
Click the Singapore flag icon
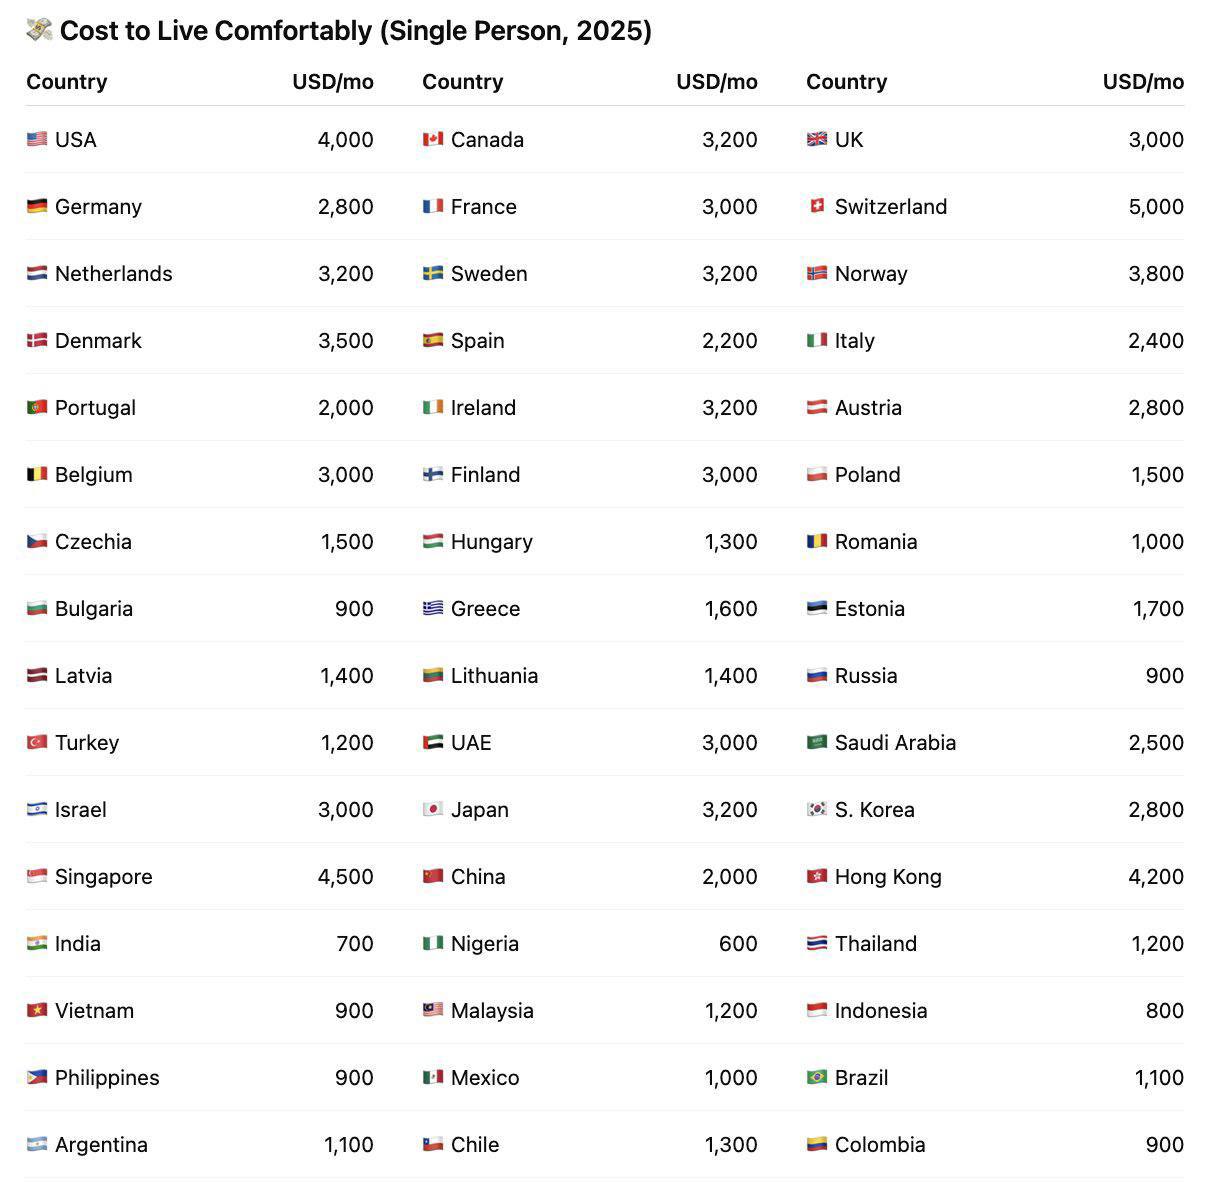(x=37, y=876)
